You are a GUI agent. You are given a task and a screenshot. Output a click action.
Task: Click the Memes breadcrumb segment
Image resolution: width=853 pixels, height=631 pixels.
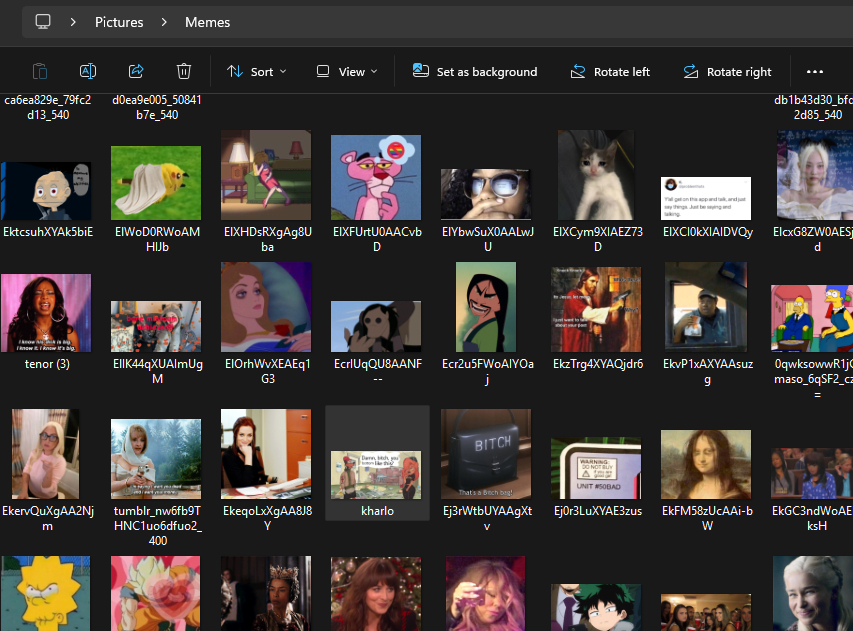pos(207,22)
